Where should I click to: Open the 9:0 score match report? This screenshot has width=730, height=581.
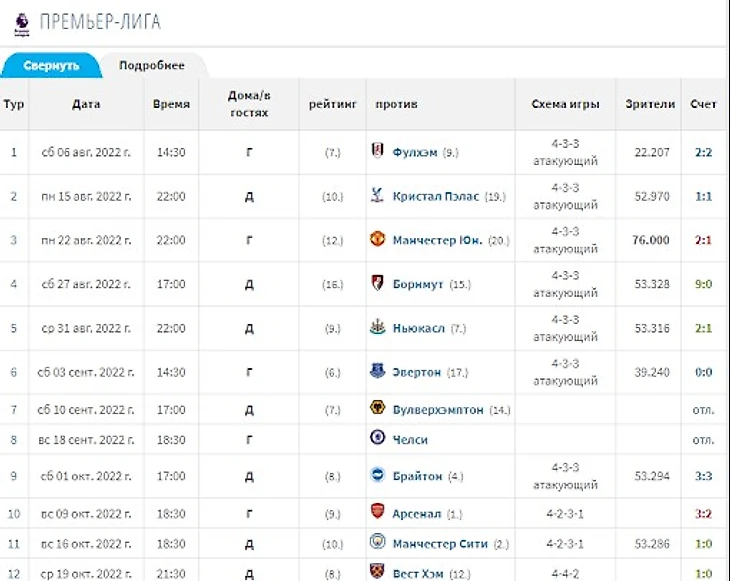703,284
